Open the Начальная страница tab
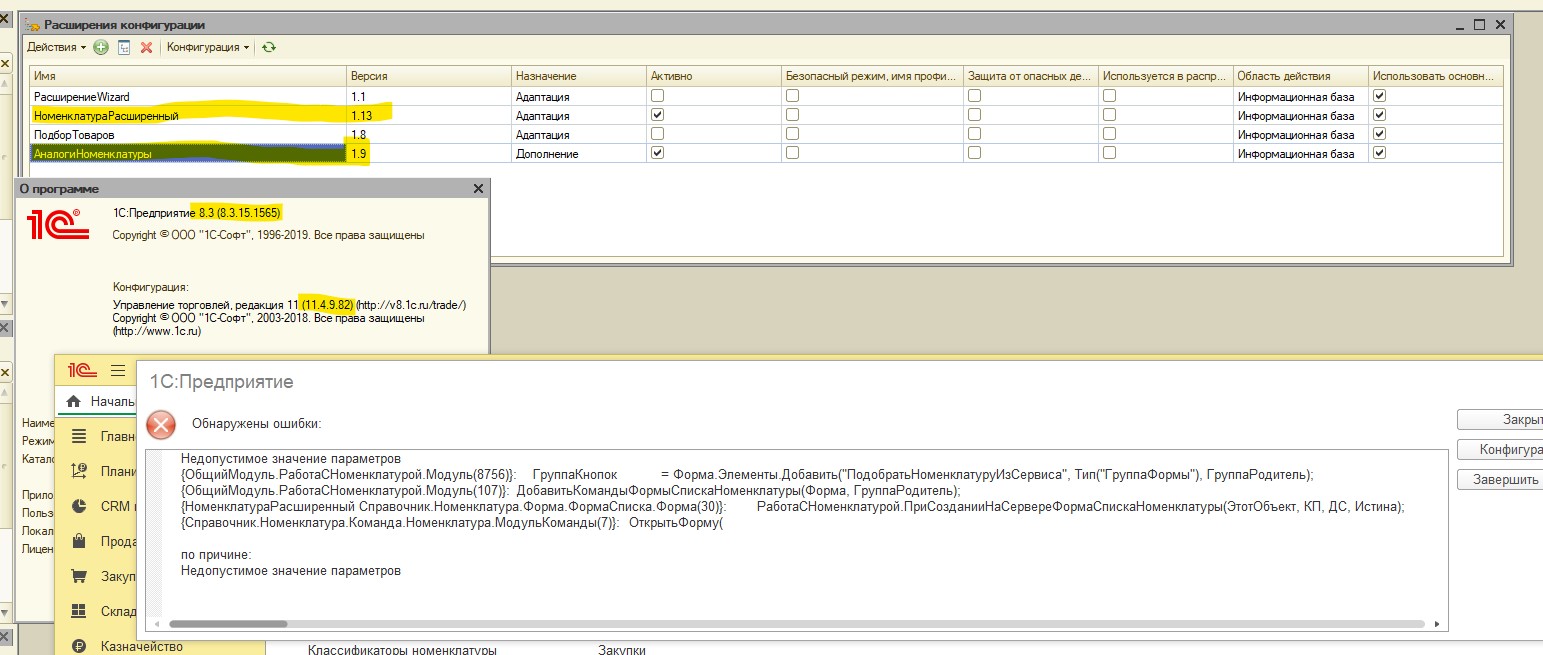 point(100,402)
